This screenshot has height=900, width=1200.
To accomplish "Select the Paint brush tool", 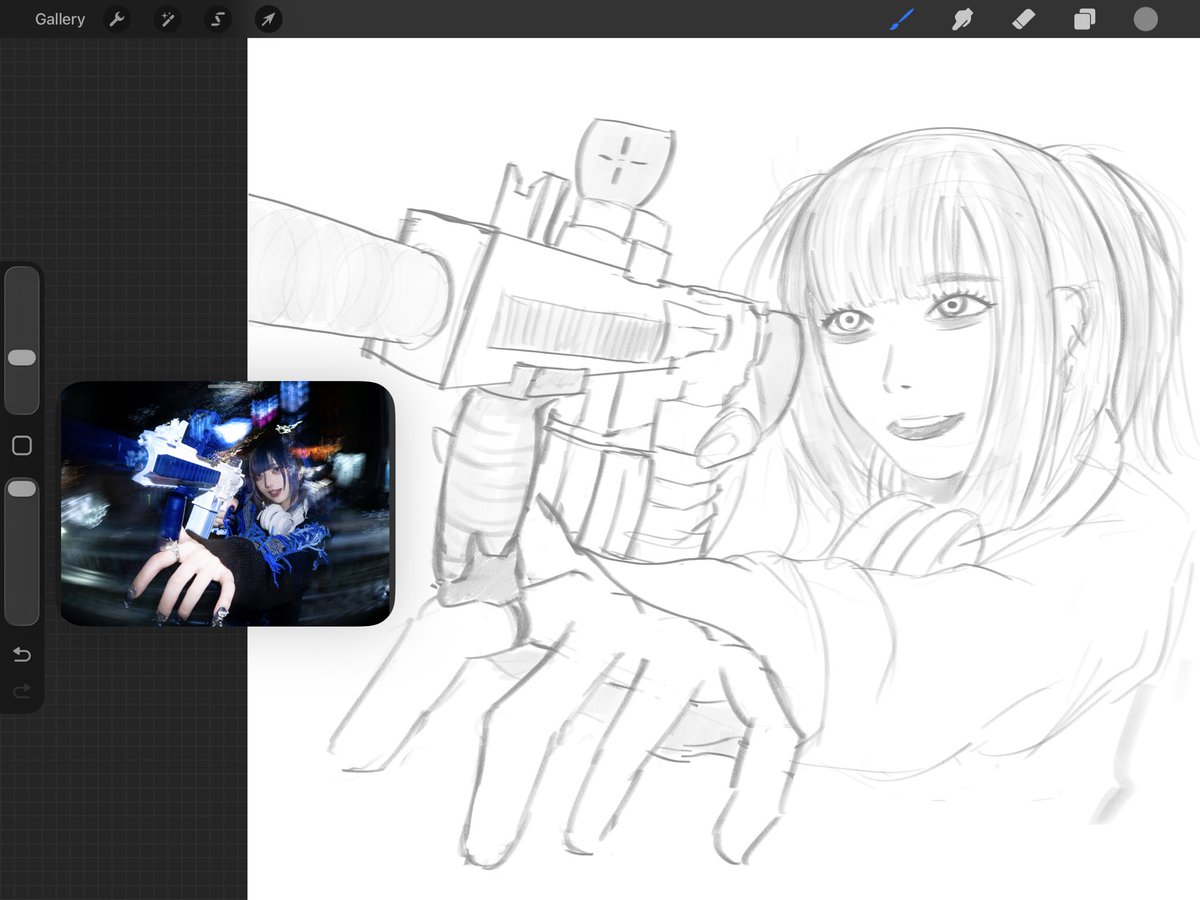I will [x=902, y=19].
